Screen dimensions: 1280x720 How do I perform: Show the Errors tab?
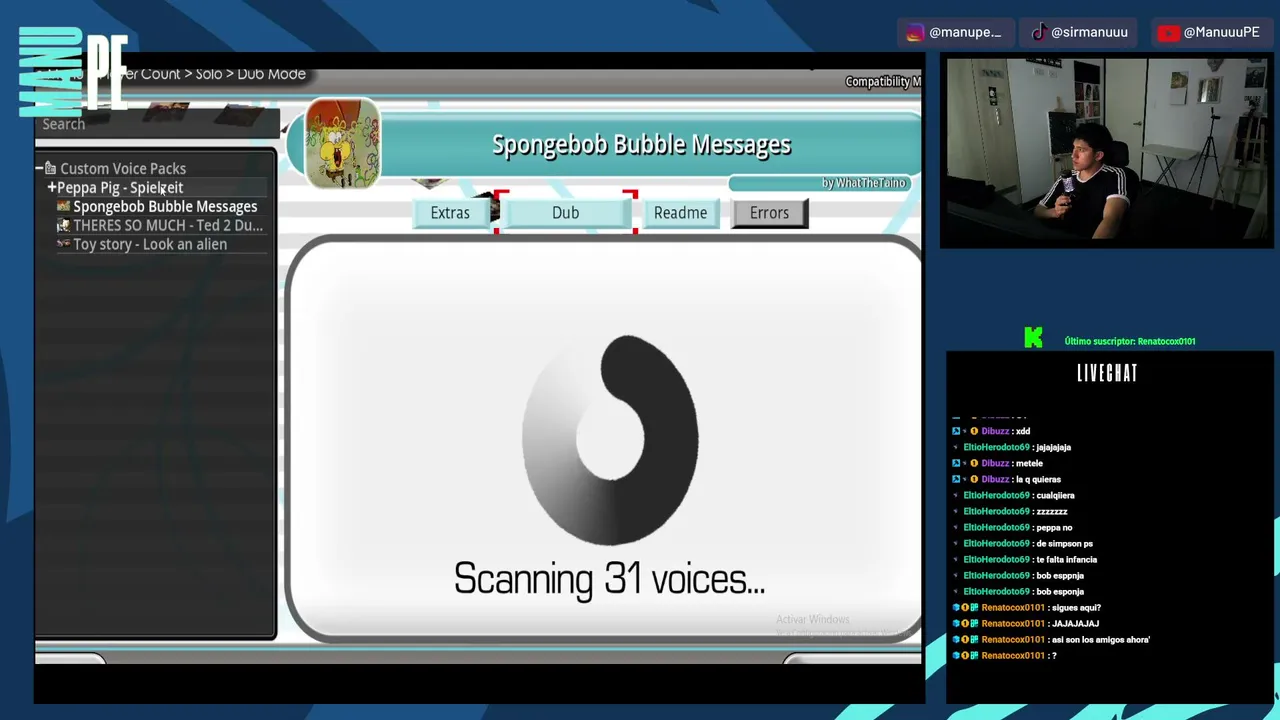769,213
